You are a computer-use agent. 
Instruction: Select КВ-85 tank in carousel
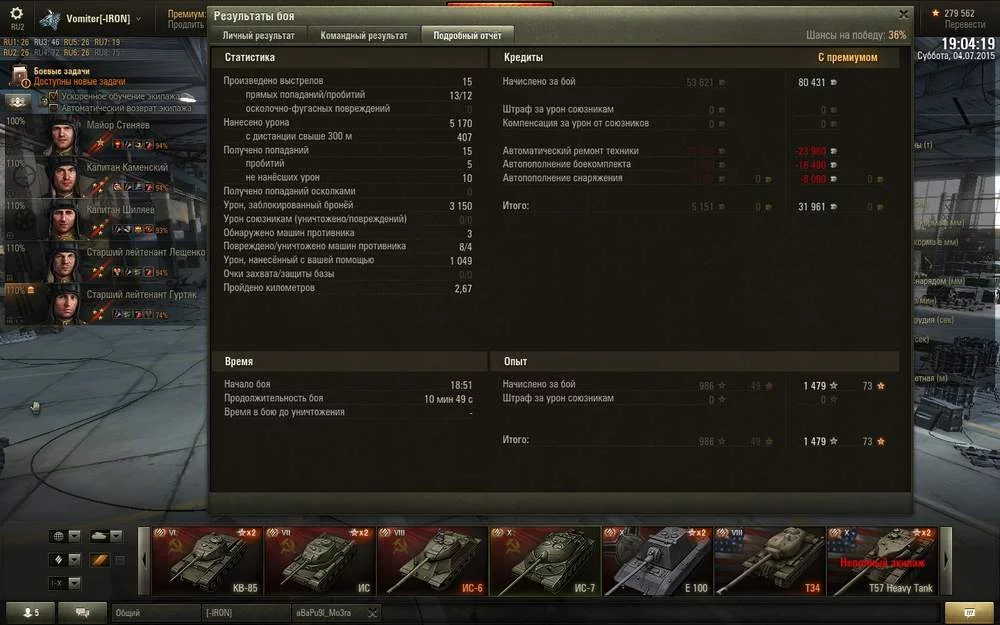click(207, 561)
